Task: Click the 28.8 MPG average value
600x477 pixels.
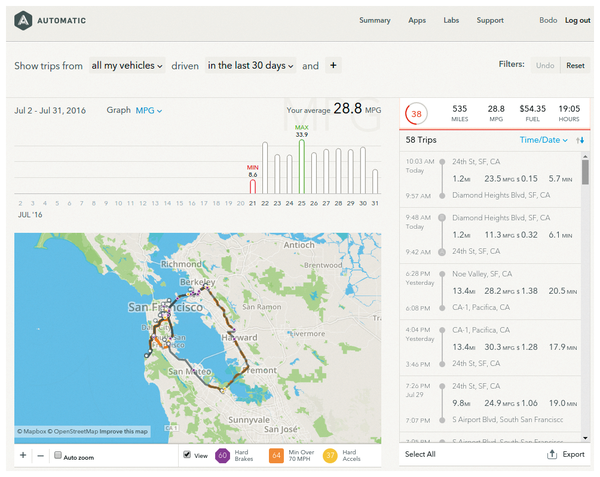Action: pyautogui.click(x=347, y=109)
